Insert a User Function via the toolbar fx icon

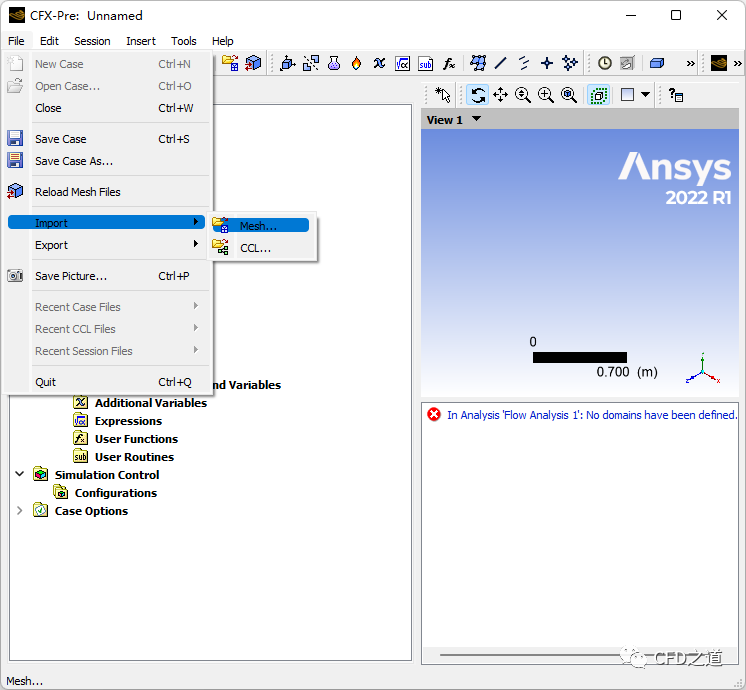point(449,63)
